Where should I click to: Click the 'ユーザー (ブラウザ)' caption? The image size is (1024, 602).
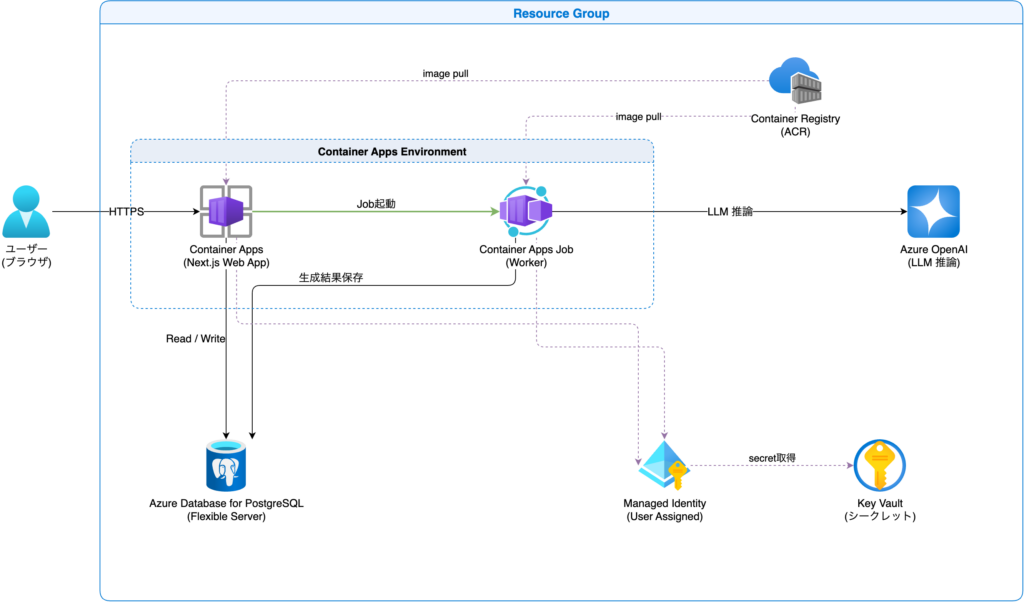pos(25,256)
